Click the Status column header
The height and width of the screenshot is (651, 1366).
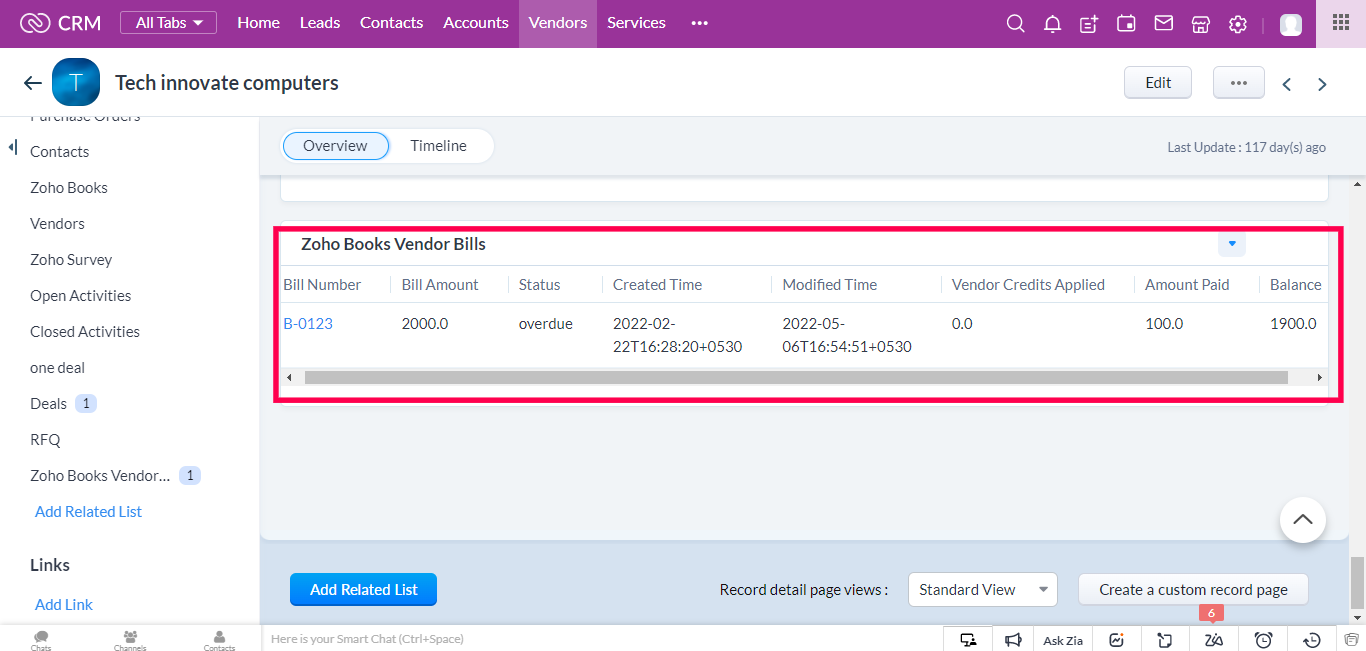[539, 285]
